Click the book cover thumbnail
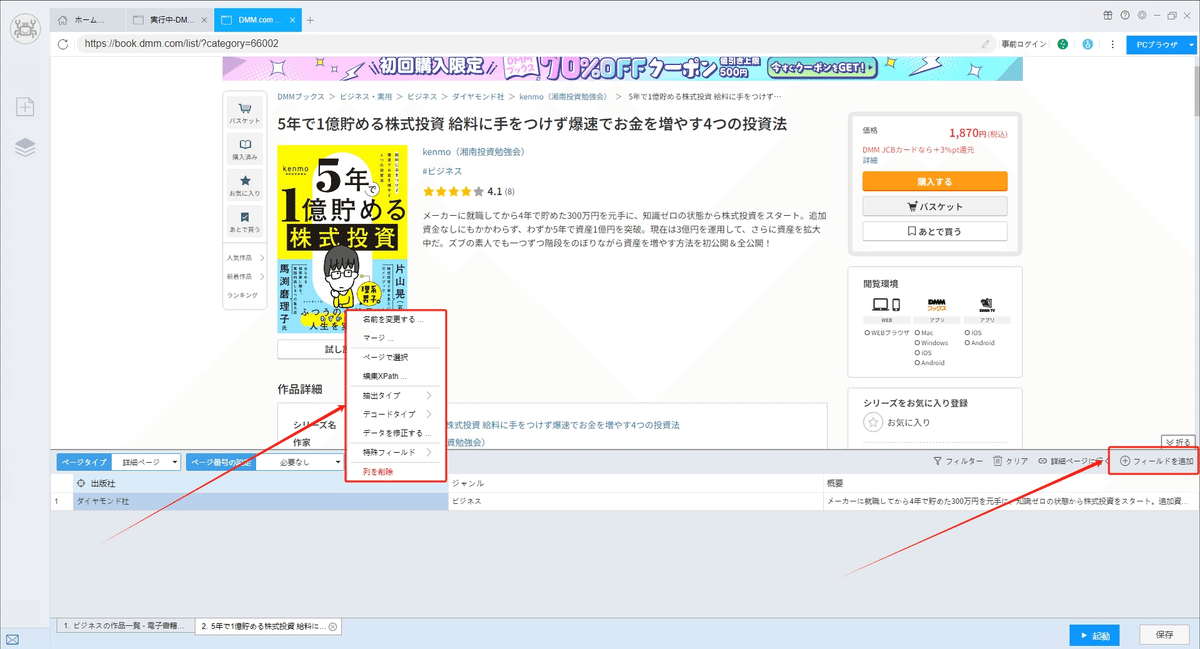Viewport: 1200px width, 649px height. click(343, 239)
